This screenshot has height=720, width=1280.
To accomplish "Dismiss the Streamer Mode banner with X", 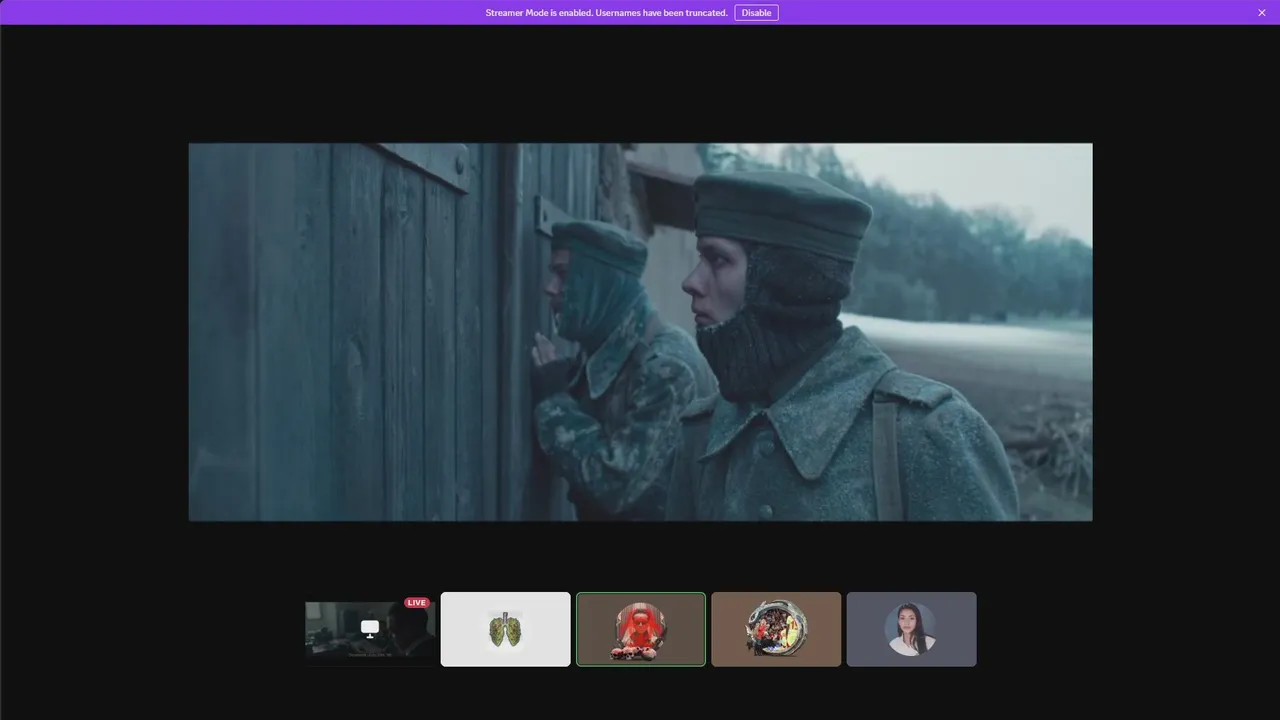I will tap(1262, 13).
